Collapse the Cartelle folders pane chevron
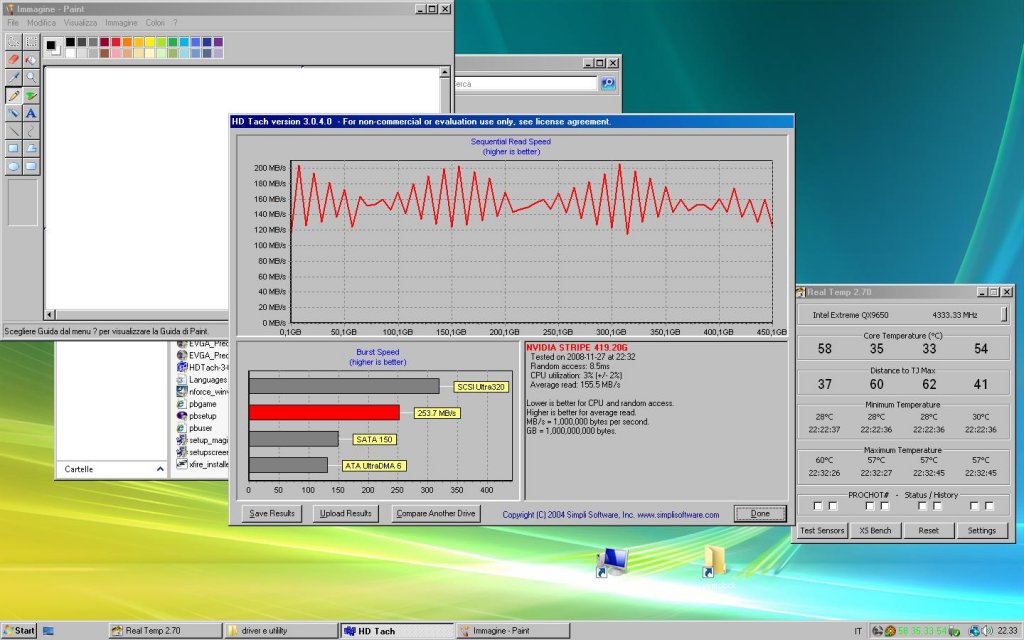Viewport: 1024px width, 640px height. point(160,469)
